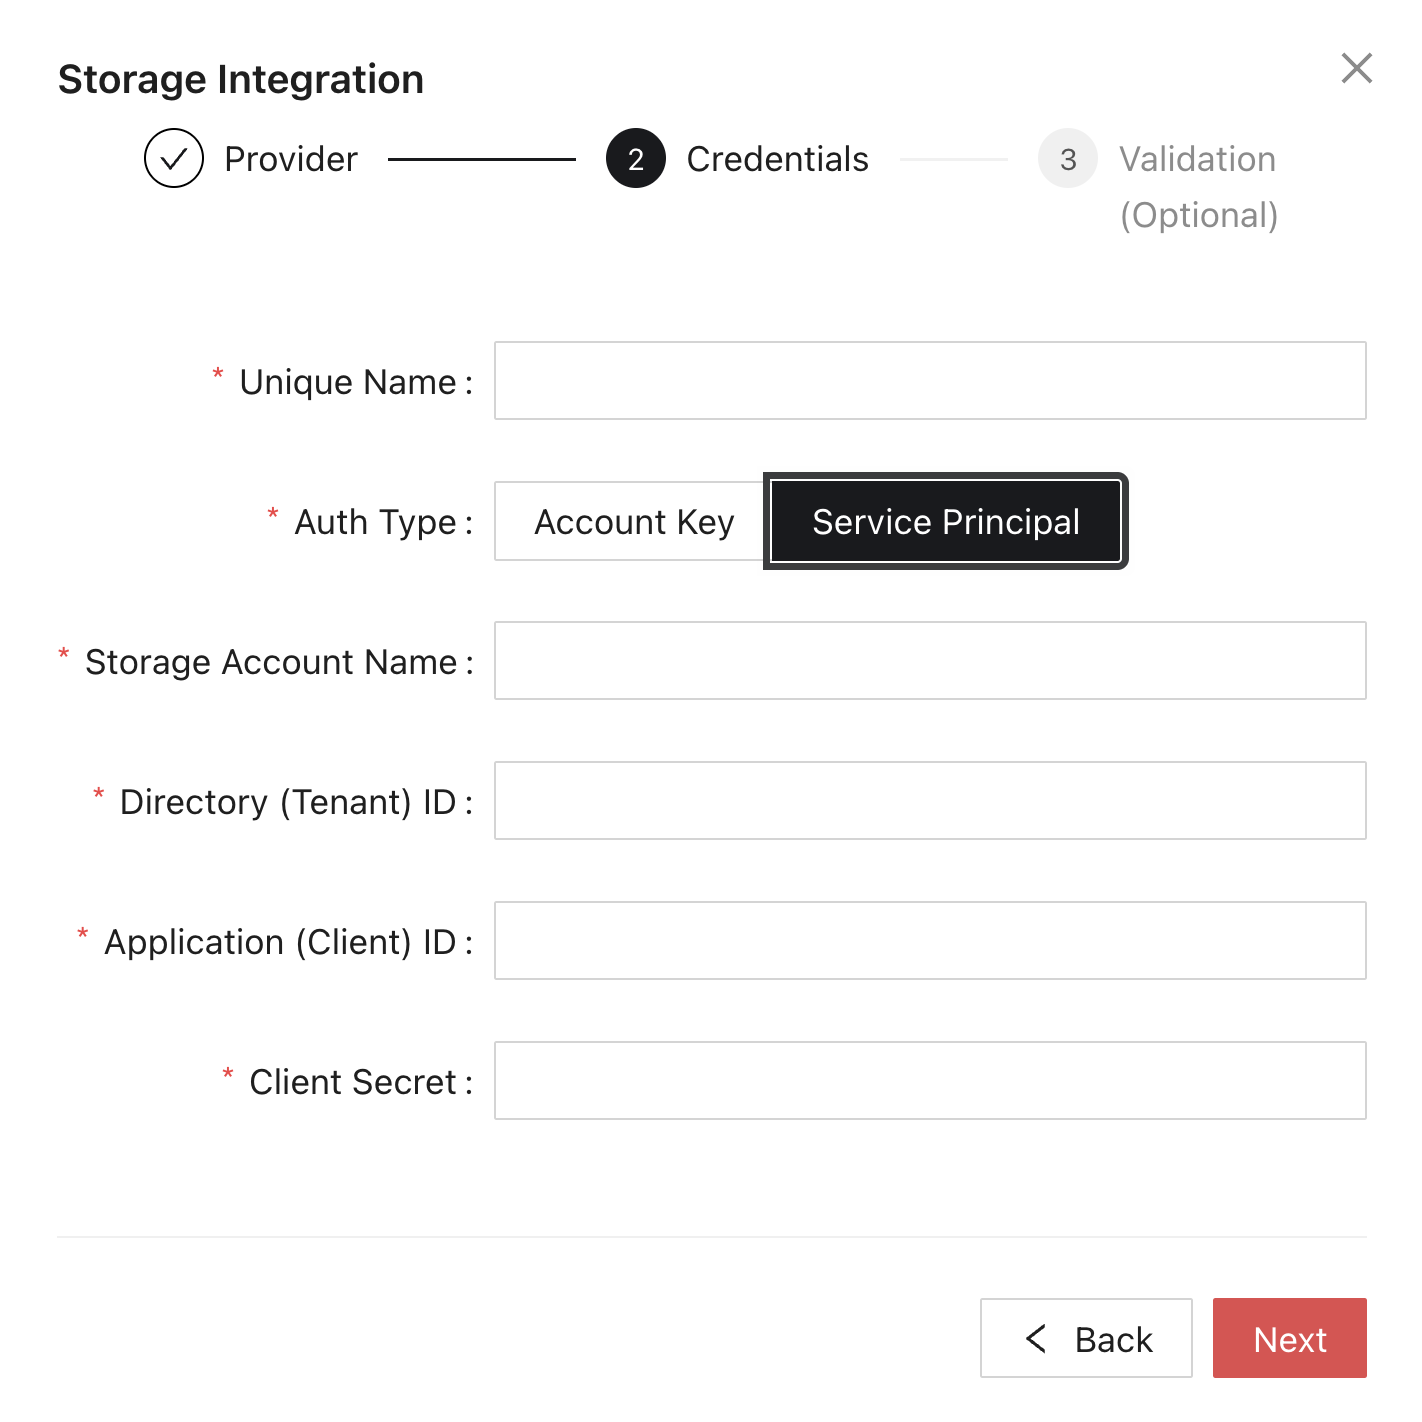Click the Storage Integration title
This screenshot has height=1422, width=1422.
pyautogui.click(x=241, y=80)
